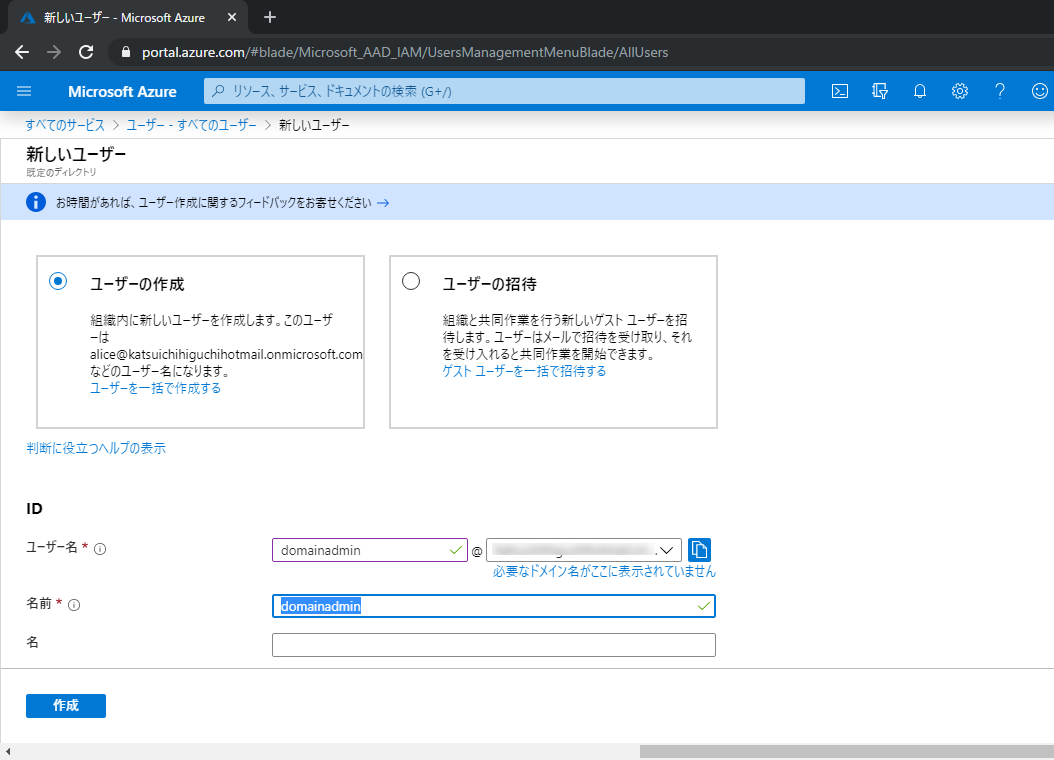1054x760 pixels.
Task: Click the 新しいユーザー breadcrumb text
Action: 314,125
